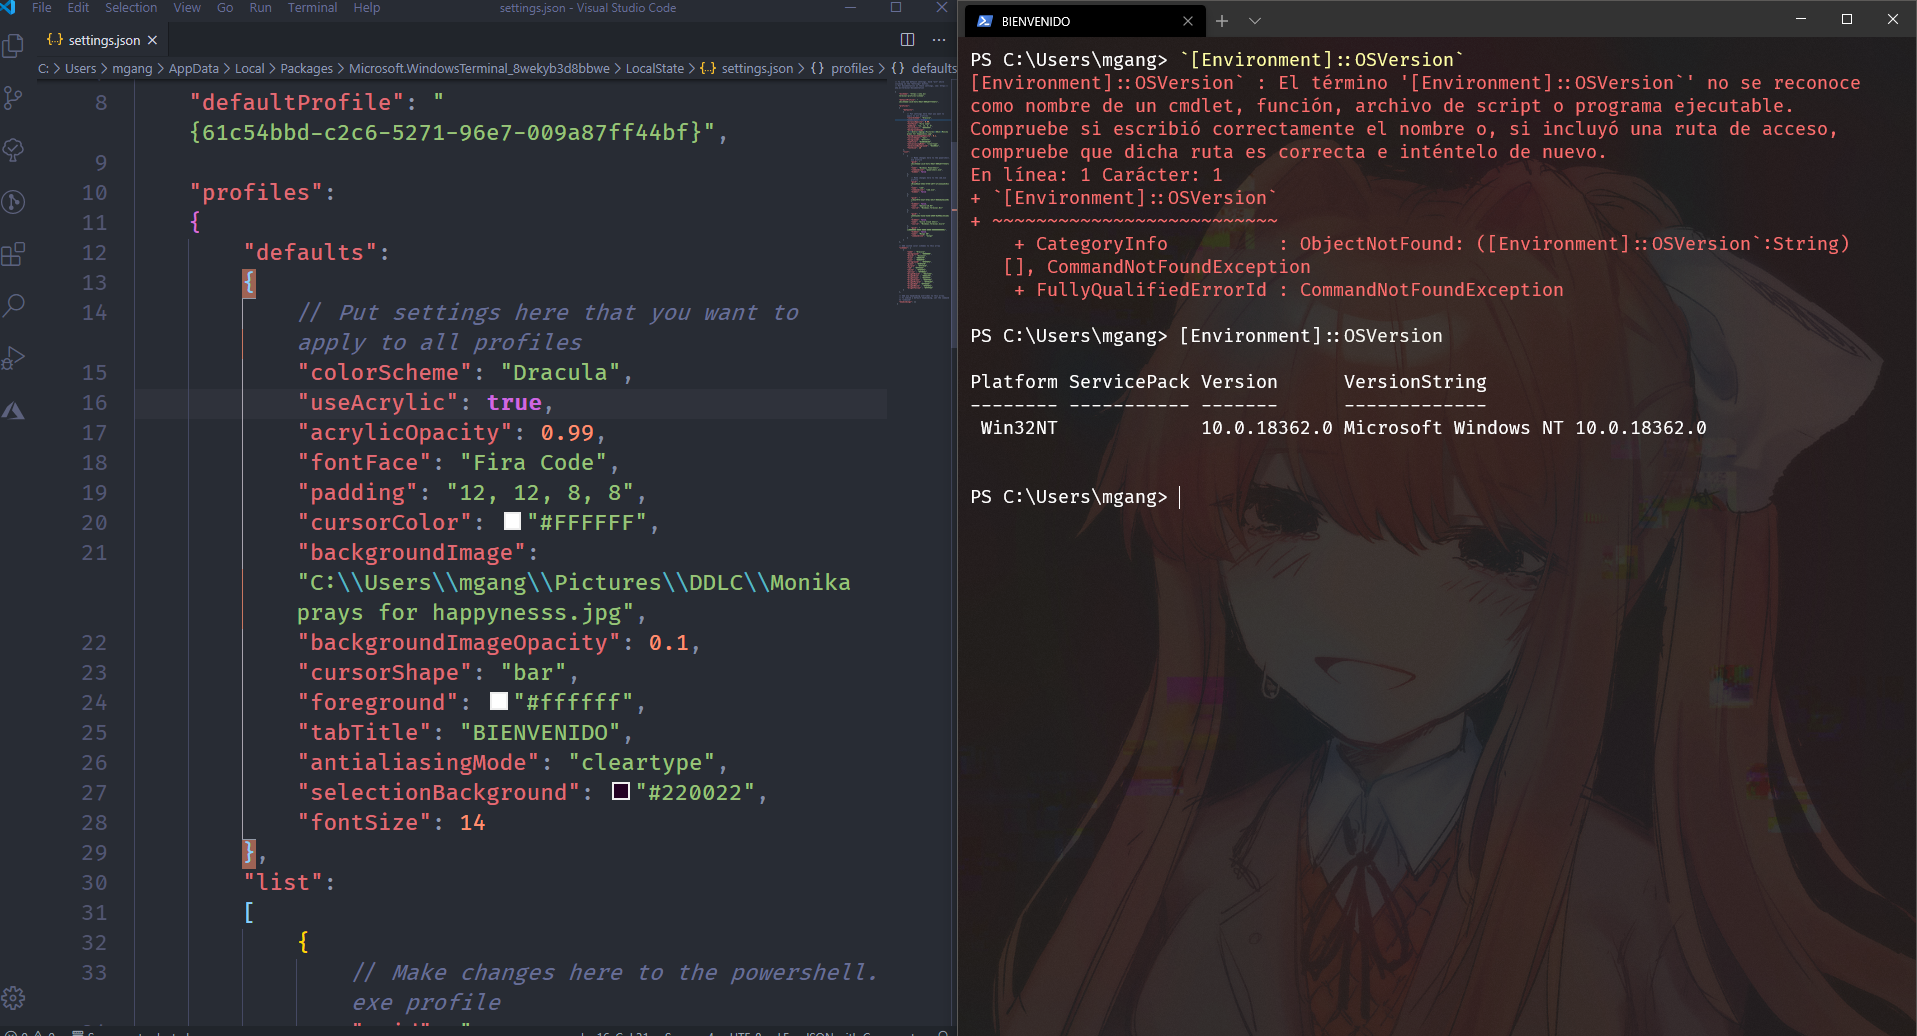Image resolution: width=1917 pixels, height=1036 pixels.
Task: Open the editor More Actions ellipsis
Action: click(937, 39)
